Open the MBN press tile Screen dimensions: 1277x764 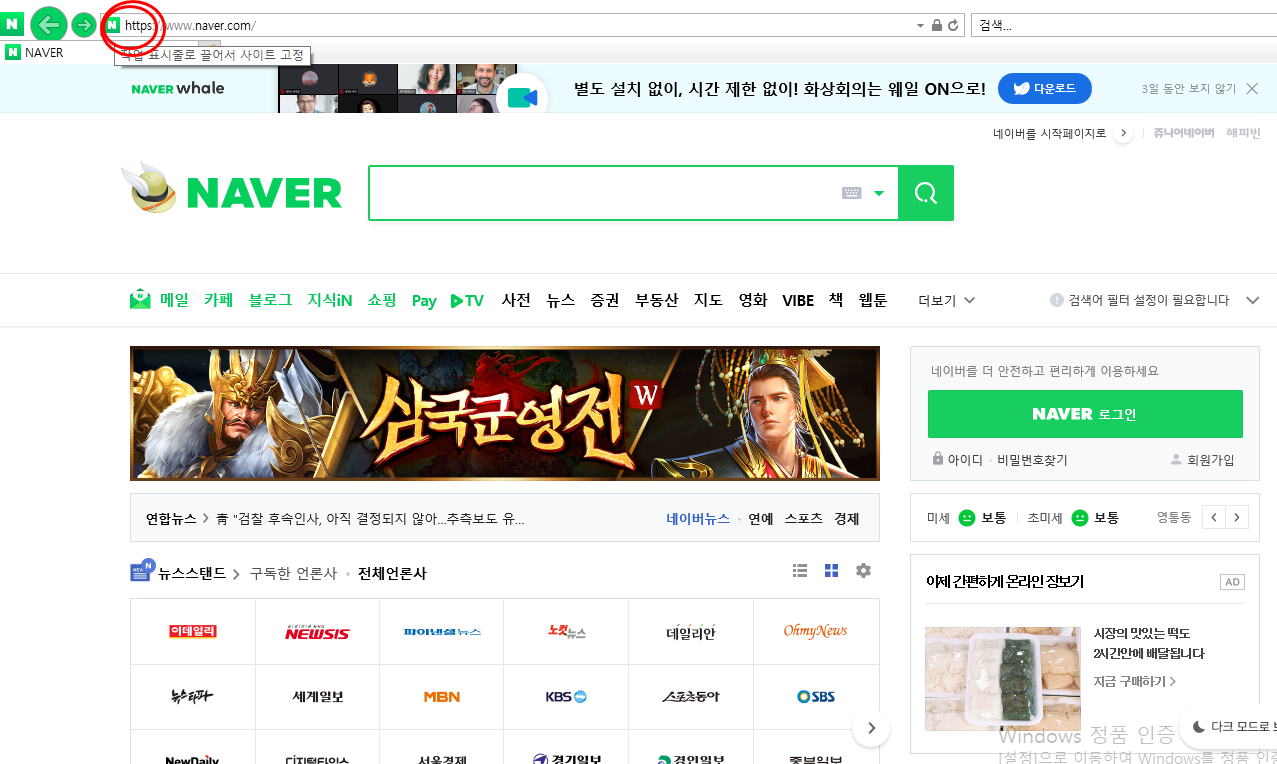tap(442, 697)
